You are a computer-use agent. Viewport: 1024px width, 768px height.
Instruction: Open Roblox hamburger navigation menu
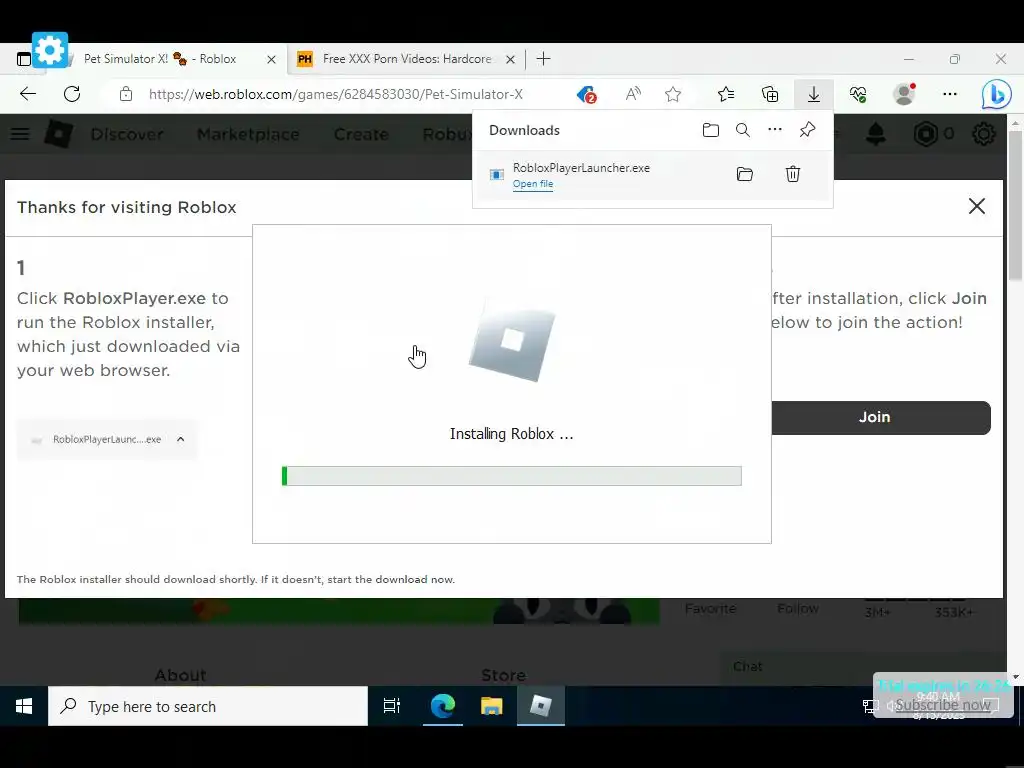[20, 134]
